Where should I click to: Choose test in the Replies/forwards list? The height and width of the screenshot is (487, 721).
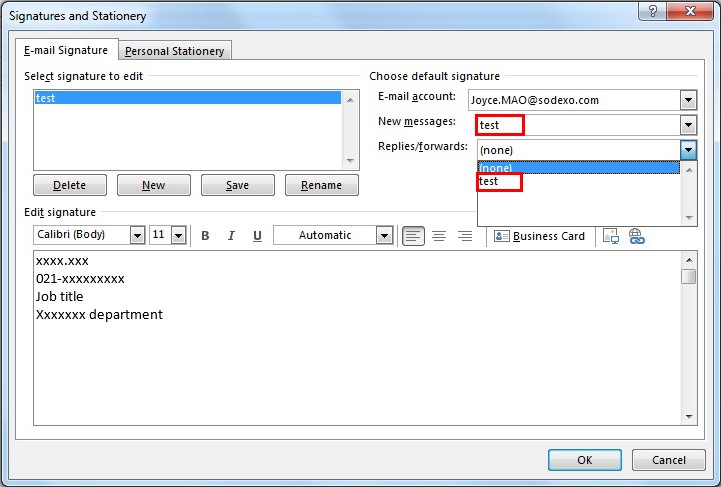(578, 181)
